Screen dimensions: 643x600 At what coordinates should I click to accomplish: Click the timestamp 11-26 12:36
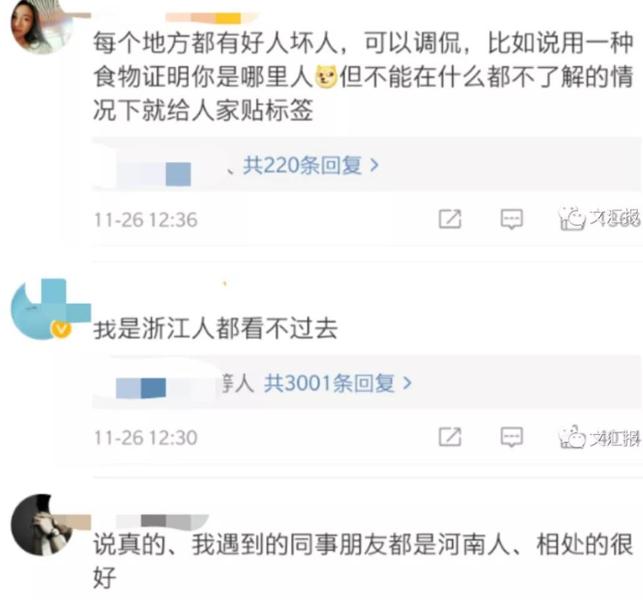point(146,220)
